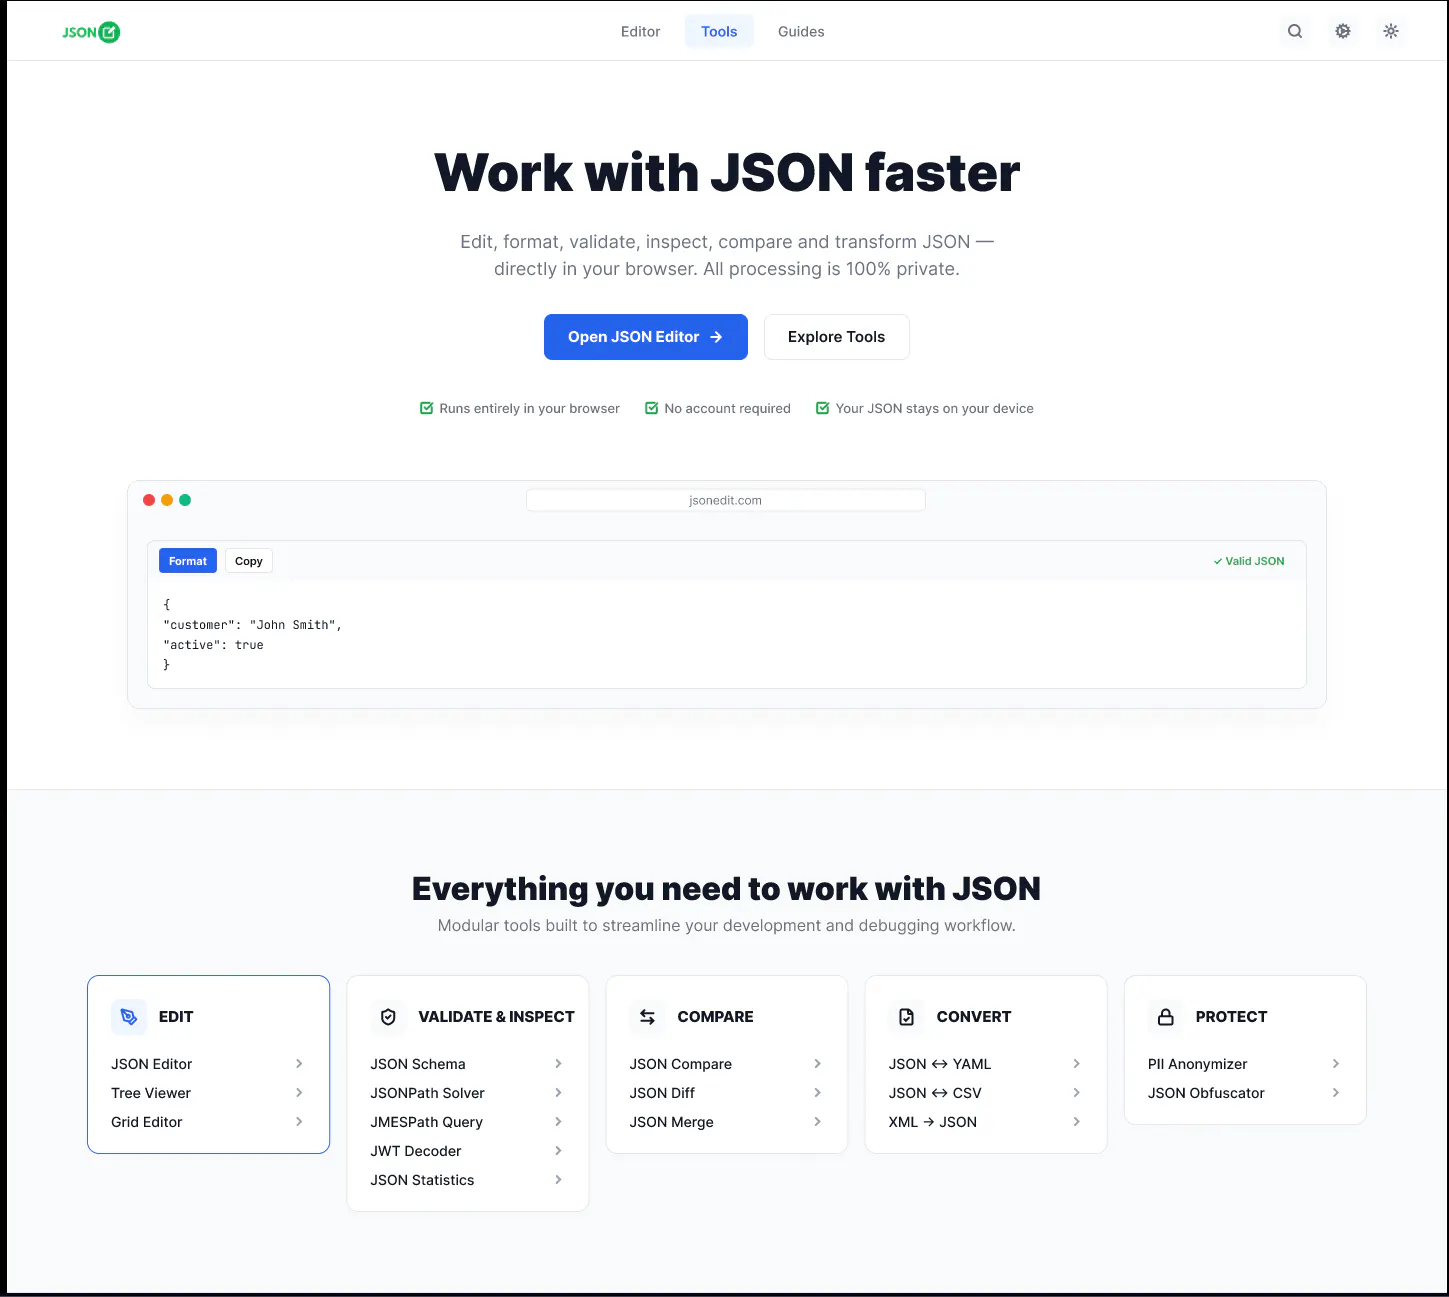Open the JSON Diff tool link

click(726, 1093)
